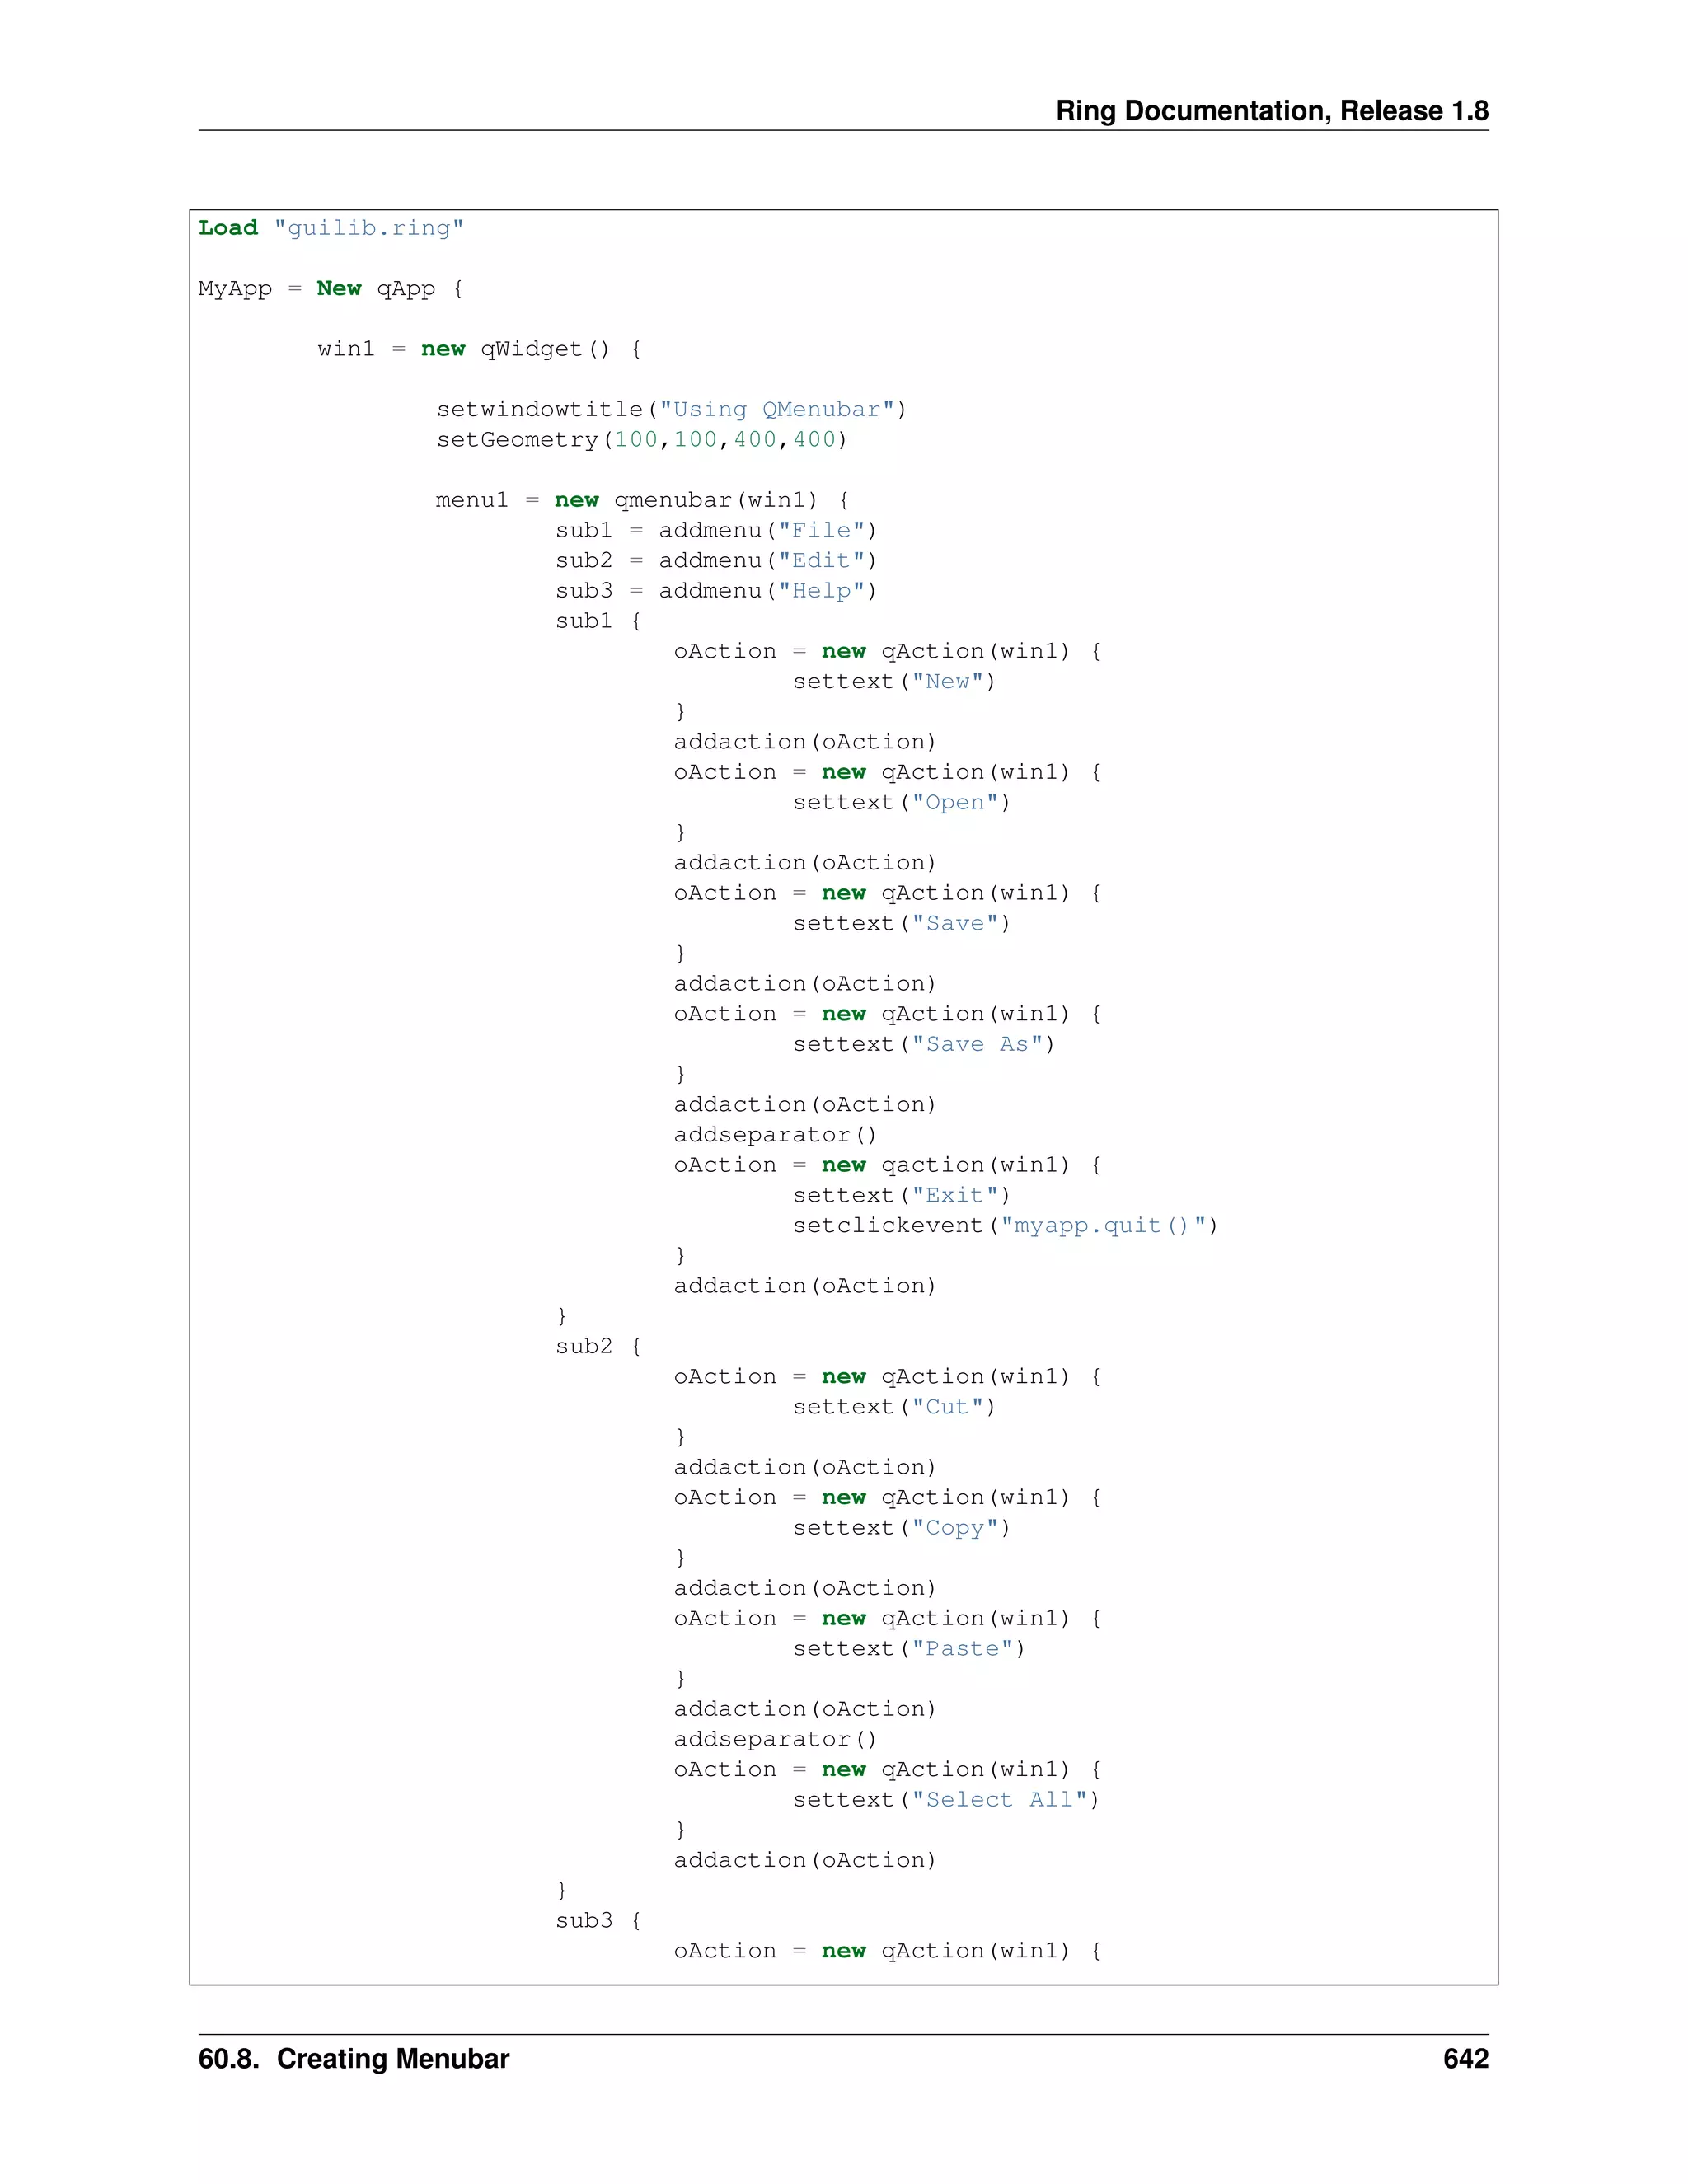This screenshot has height=2184, width=1688.
Task: Click the addmenu("Edit") line
Action: pyautogui.click(x=716, y=561)
